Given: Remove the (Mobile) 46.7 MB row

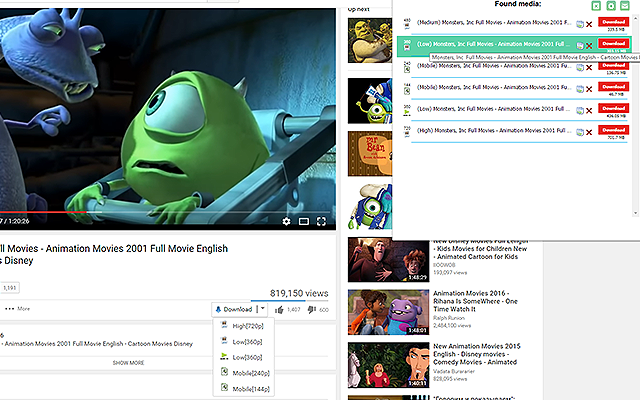Looking at the screenshot, I should point(589,89).
